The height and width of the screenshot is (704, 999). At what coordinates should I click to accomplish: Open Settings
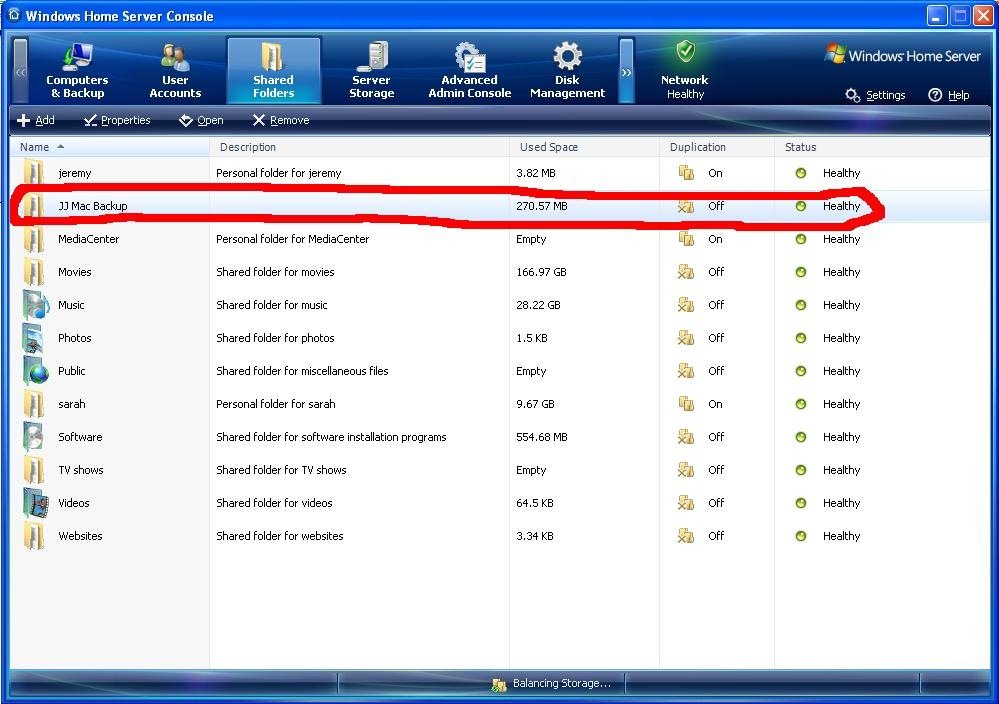[x=875, y=95]
